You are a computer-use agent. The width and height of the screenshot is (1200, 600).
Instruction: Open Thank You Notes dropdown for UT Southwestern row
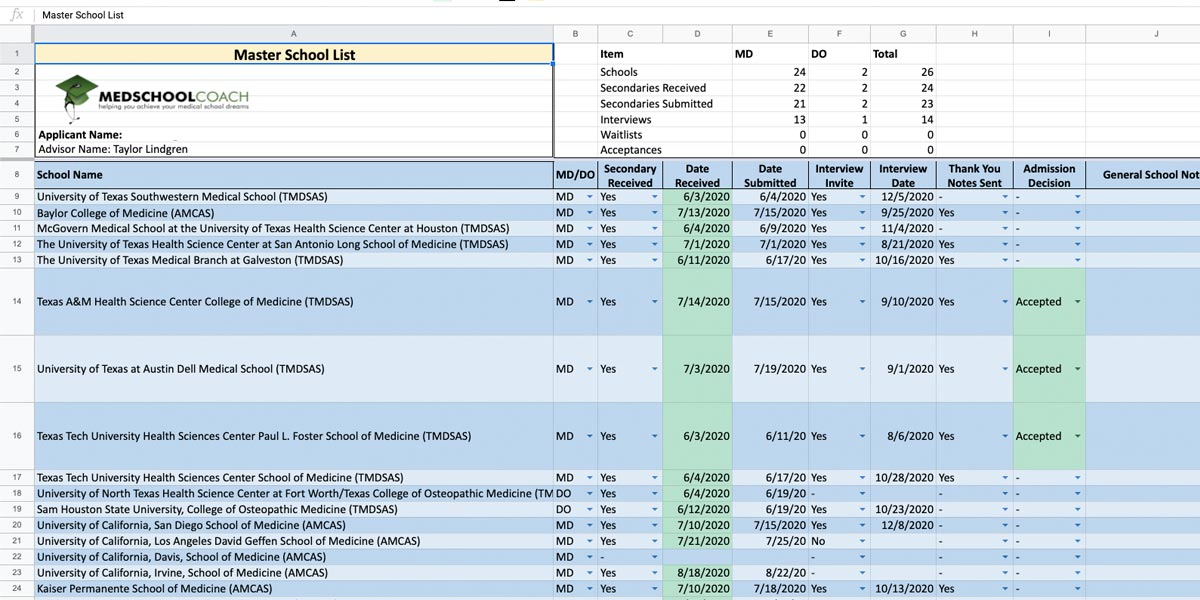1005,197
